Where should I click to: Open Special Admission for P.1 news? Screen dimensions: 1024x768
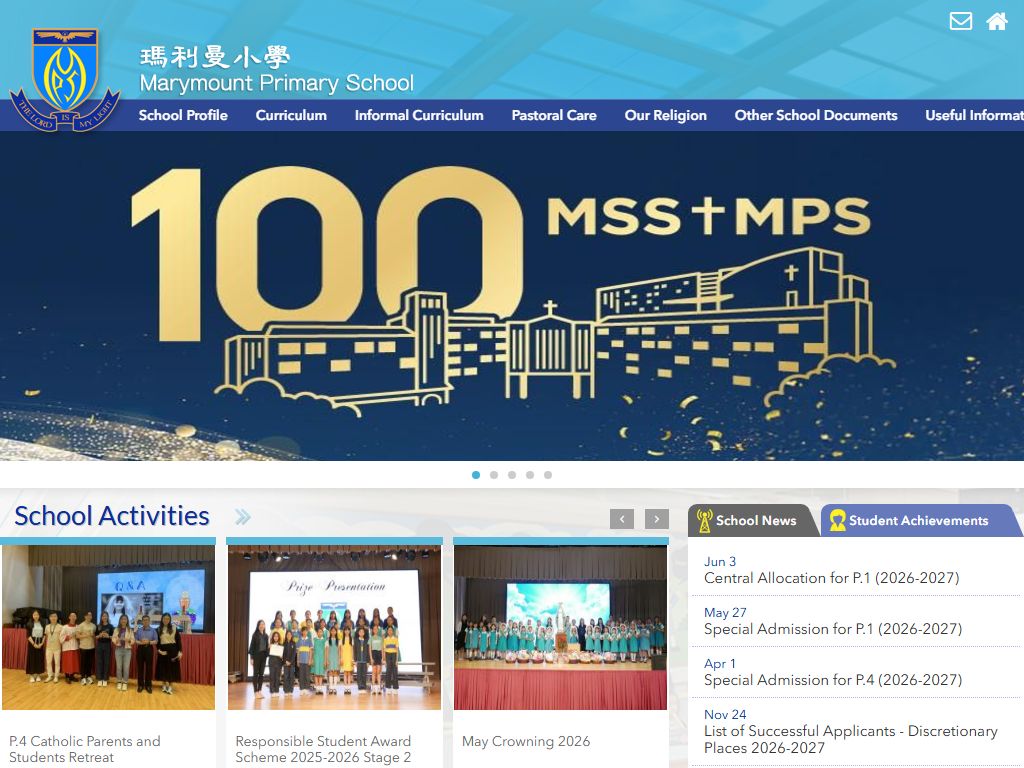pyautogui.click(x=833, y=629)
